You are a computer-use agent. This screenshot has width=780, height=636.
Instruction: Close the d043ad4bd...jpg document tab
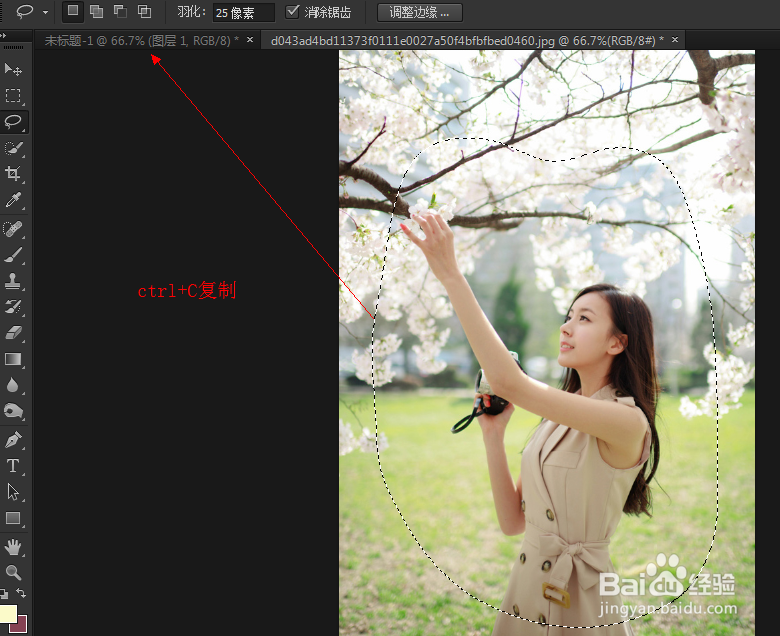(x=675, y=39)
